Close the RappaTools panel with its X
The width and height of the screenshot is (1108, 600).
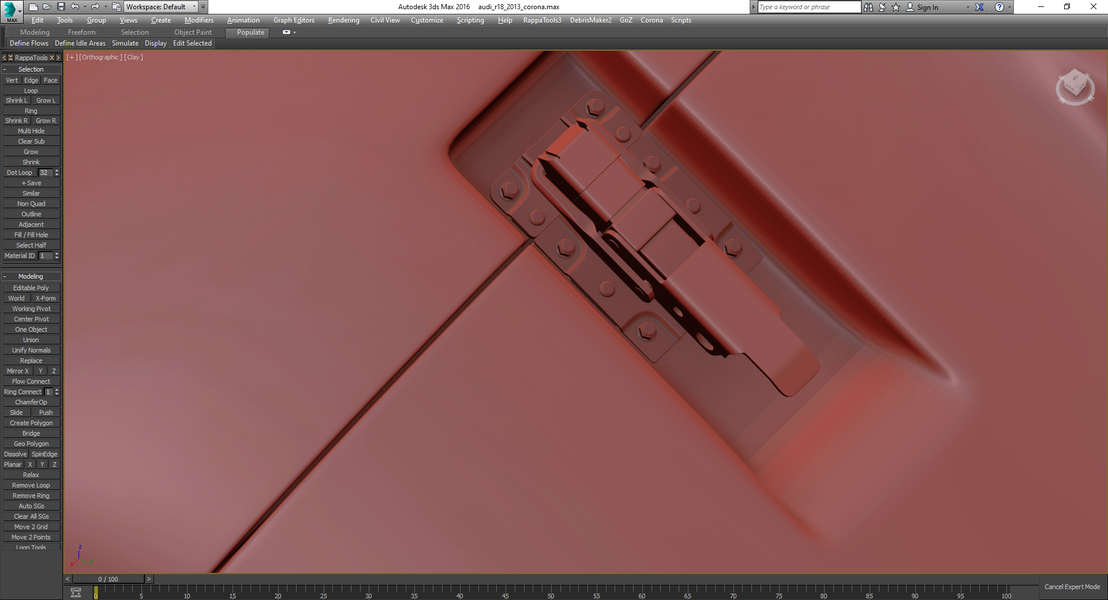52,58
